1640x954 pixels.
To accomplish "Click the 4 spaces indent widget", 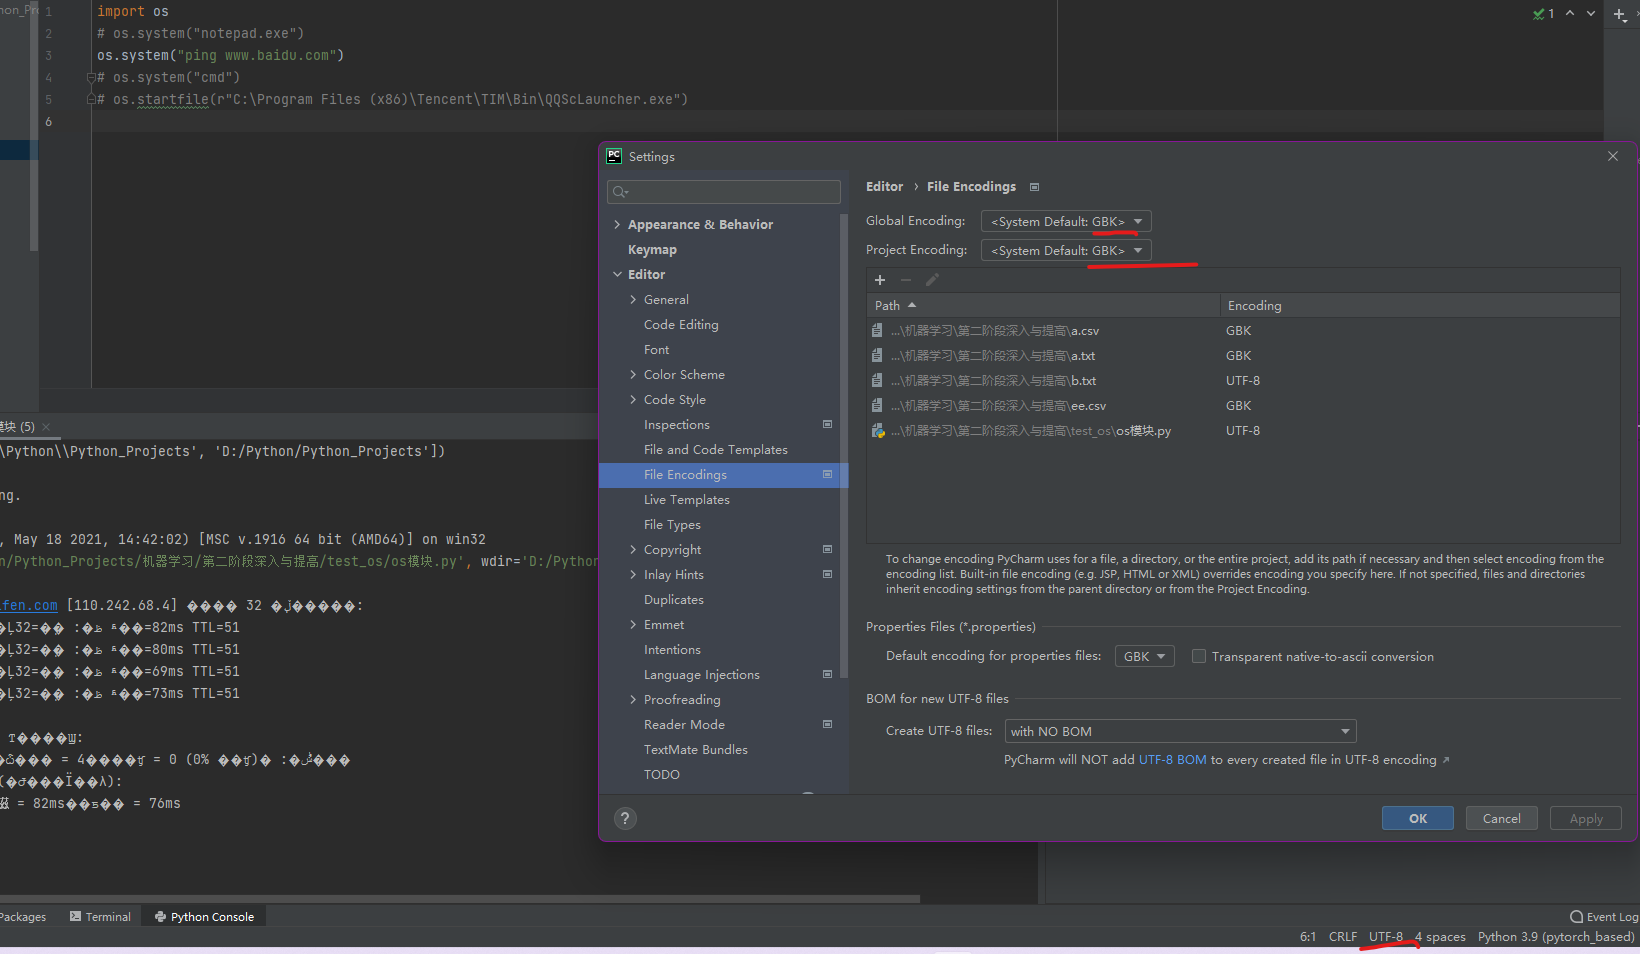I will pos(1441,937).
